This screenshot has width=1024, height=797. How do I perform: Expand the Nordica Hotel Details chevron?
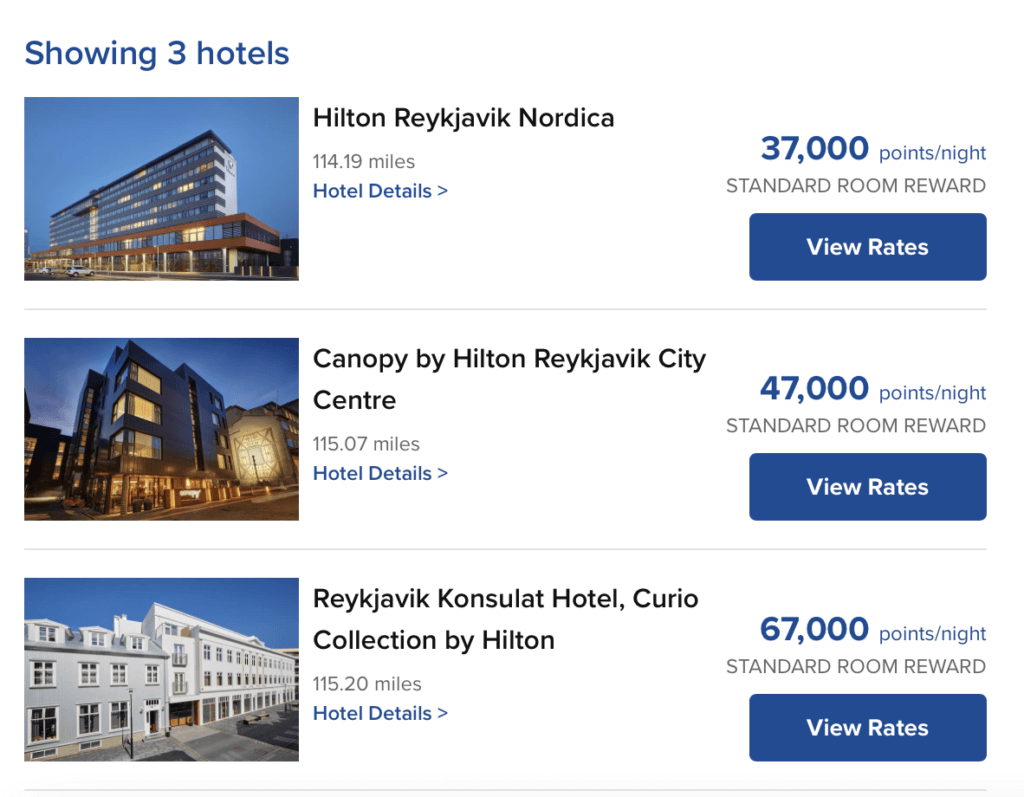coord(442,190)
